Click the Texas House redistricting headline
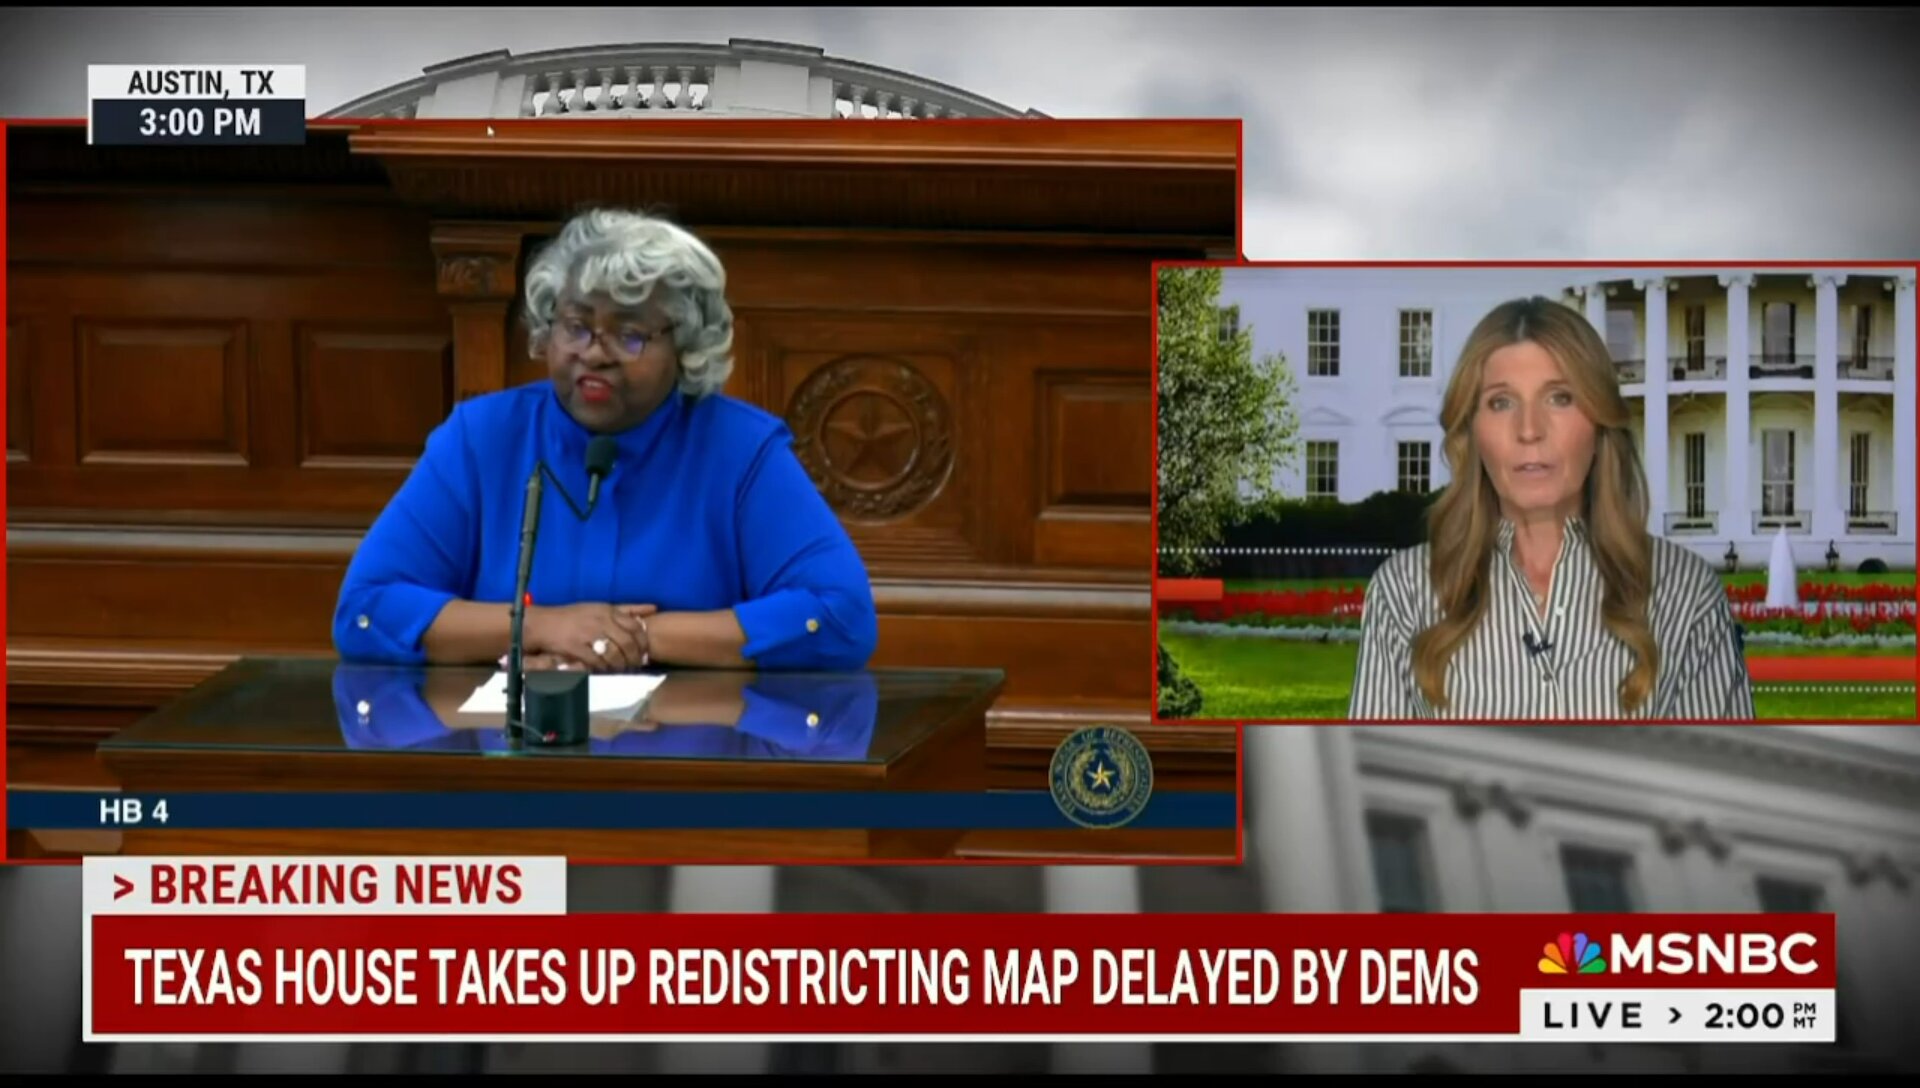1920x1088 pixels. (x=800, y=975)
